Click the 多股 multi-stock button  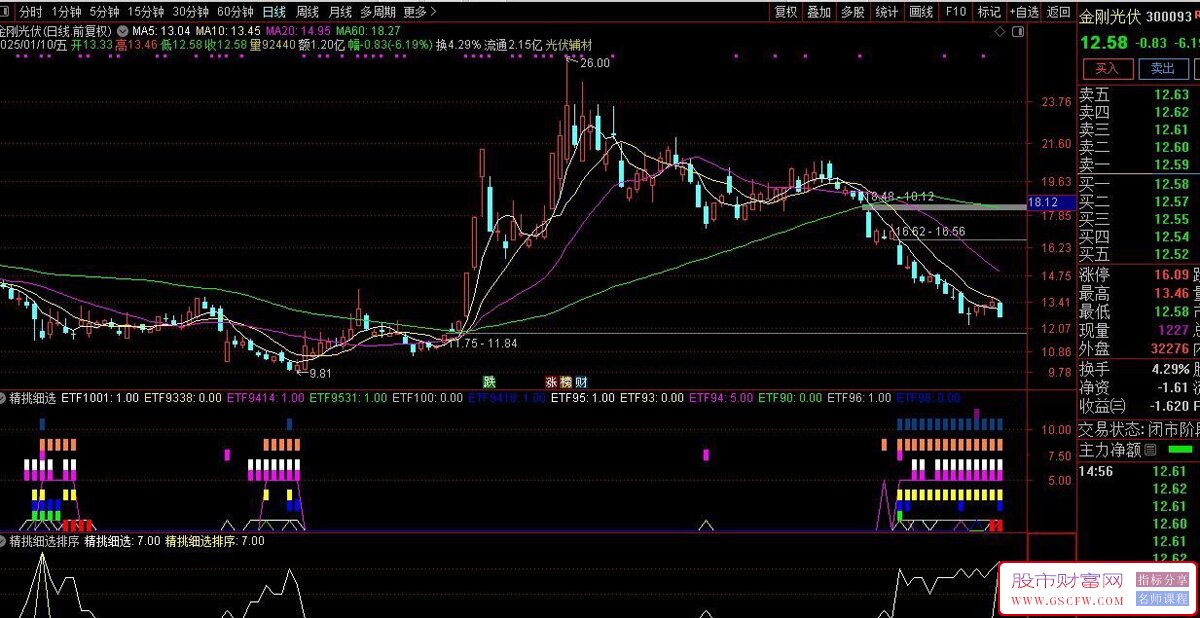[852, 12]
